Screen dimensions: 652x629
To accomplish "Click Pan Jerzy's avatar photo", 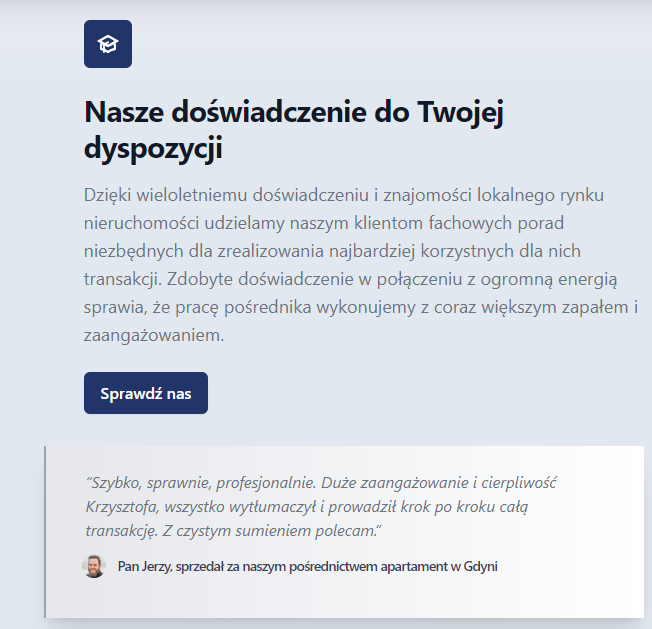I will (x=93, y=566).
